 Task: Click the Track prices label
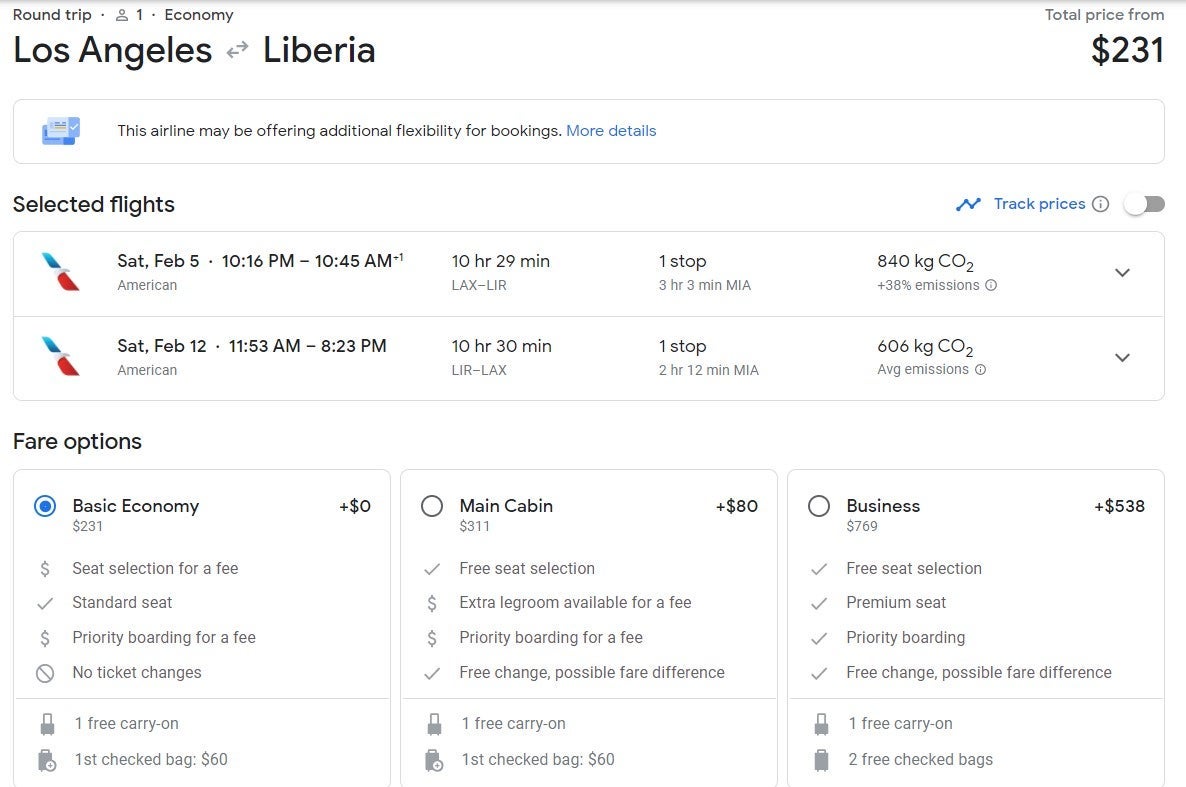click(x=1039, y=204)
